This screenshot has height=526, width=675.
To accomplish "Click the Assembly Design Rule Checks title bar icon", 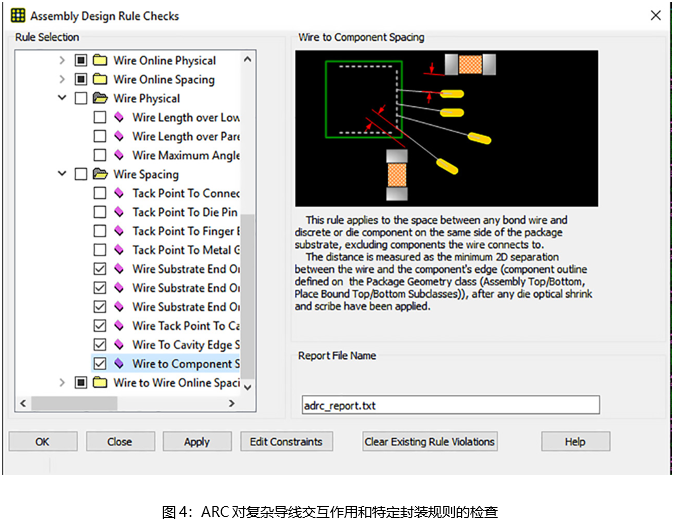I will coord(18,15).
